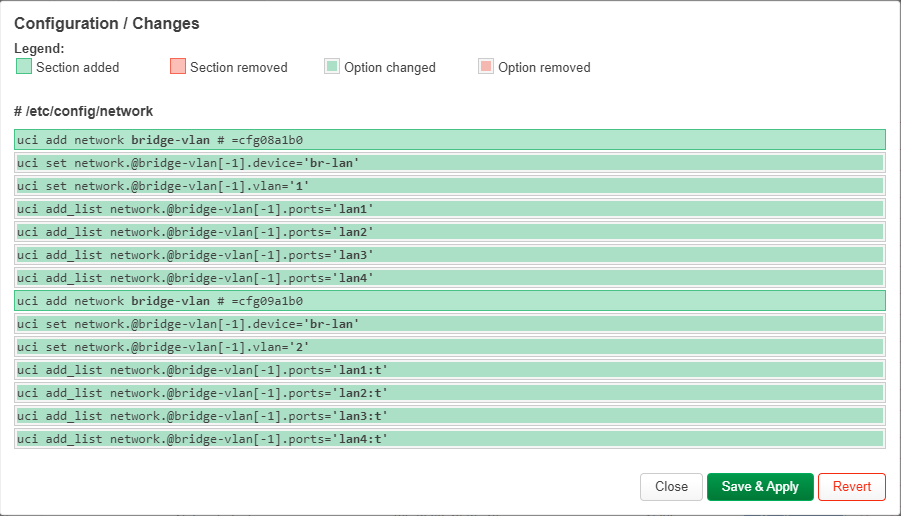
Task: Click the ports='lan4' add_list line
Action: (x=450, y=278)
